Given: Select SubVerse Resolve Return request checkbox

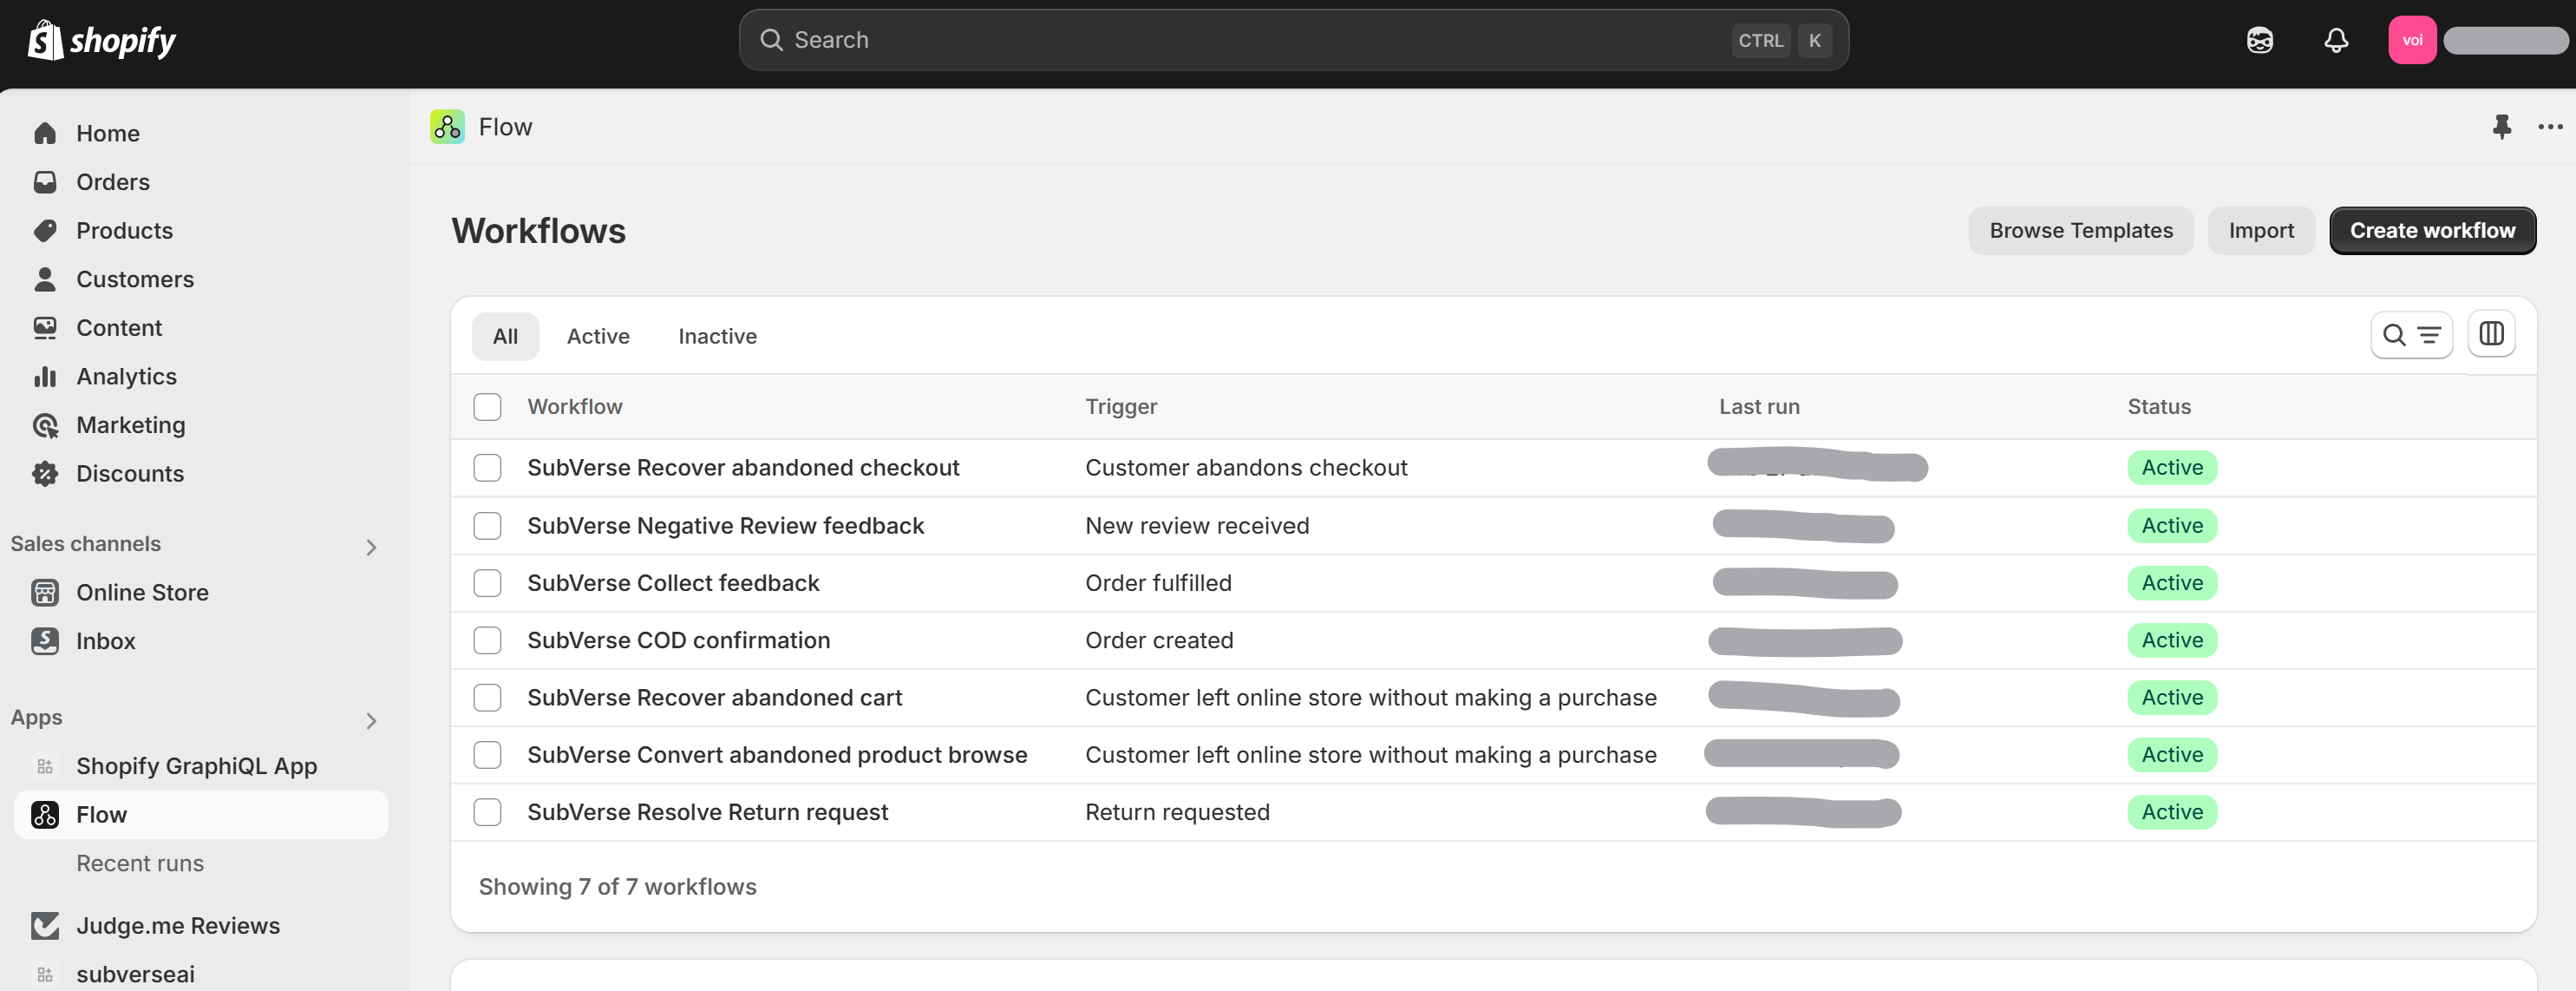Looking at the screenshot, I should pos(487,812).
